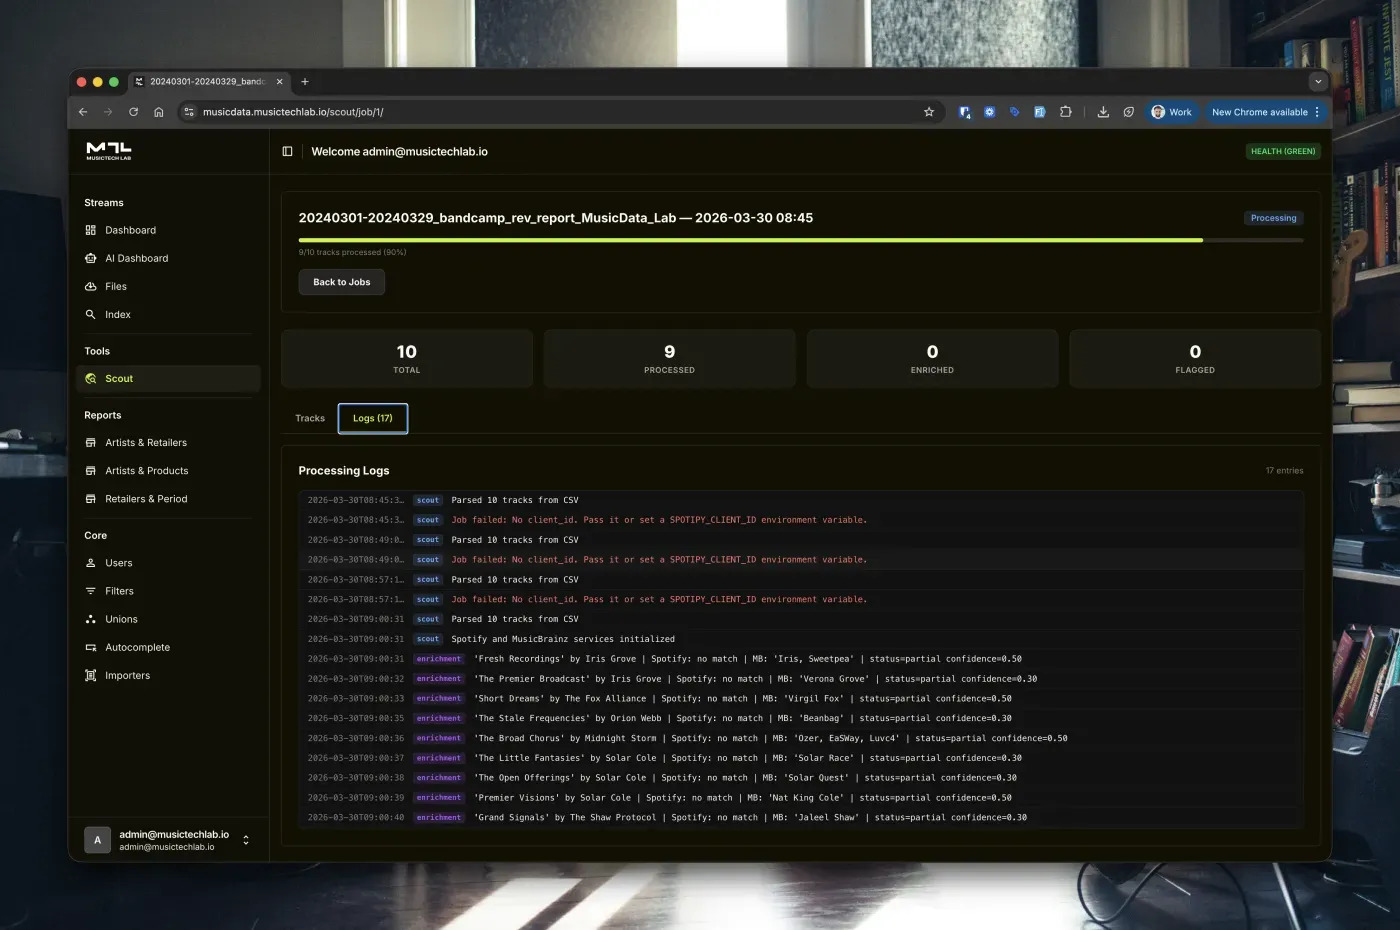Click the sidebar collapse icon beside Welcome message
This screenshot has width=1400, height=930.
point(287,151)
